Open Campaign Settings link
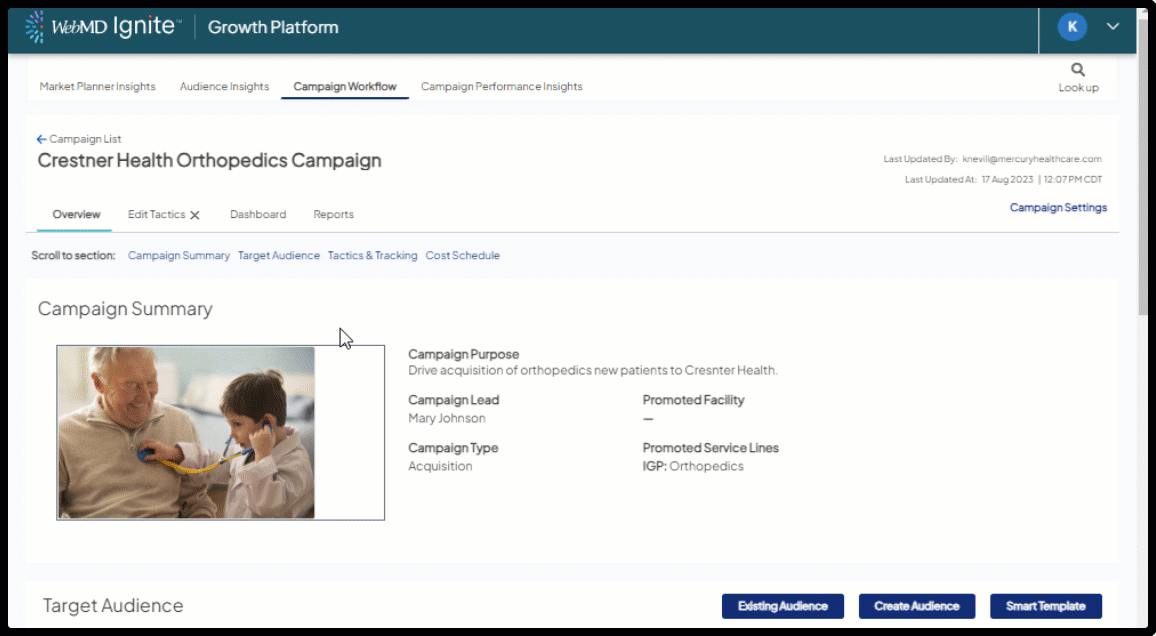Screen dimensions: 1156x636 click(x=1058, y=208)
